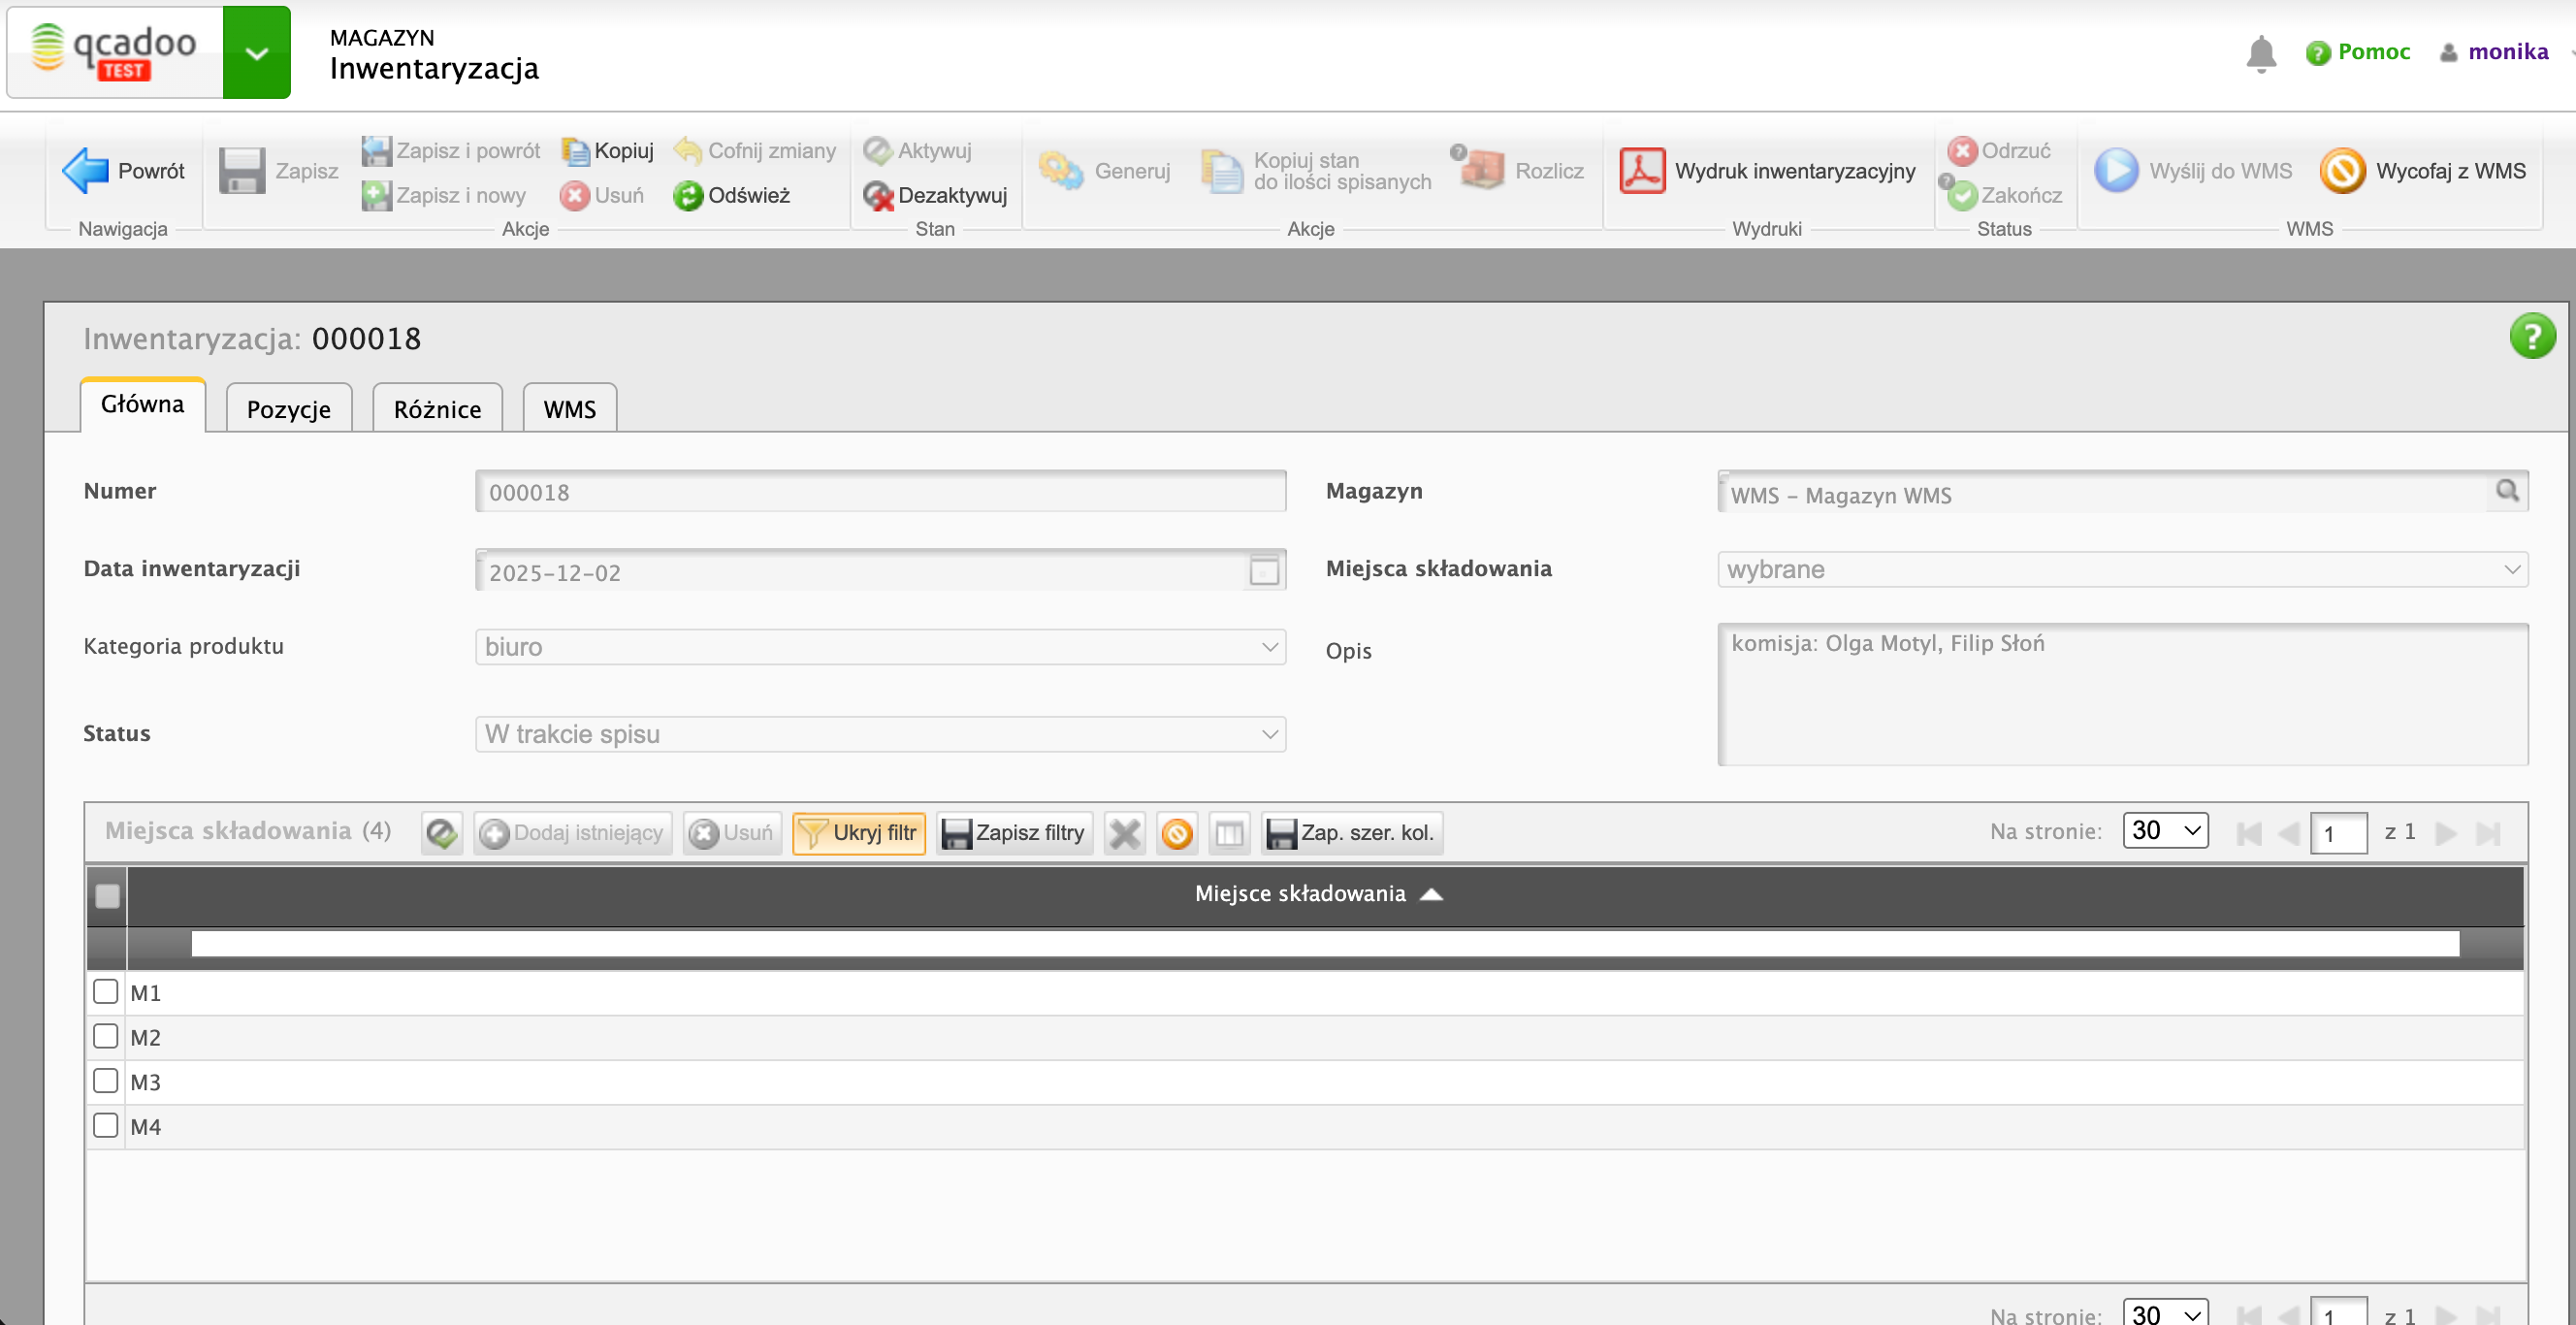Image resolution: width=2576 pixels, height=1325 pixels.
Task: Click the Ukryj filtr button
Action: [x=859, y=832]
